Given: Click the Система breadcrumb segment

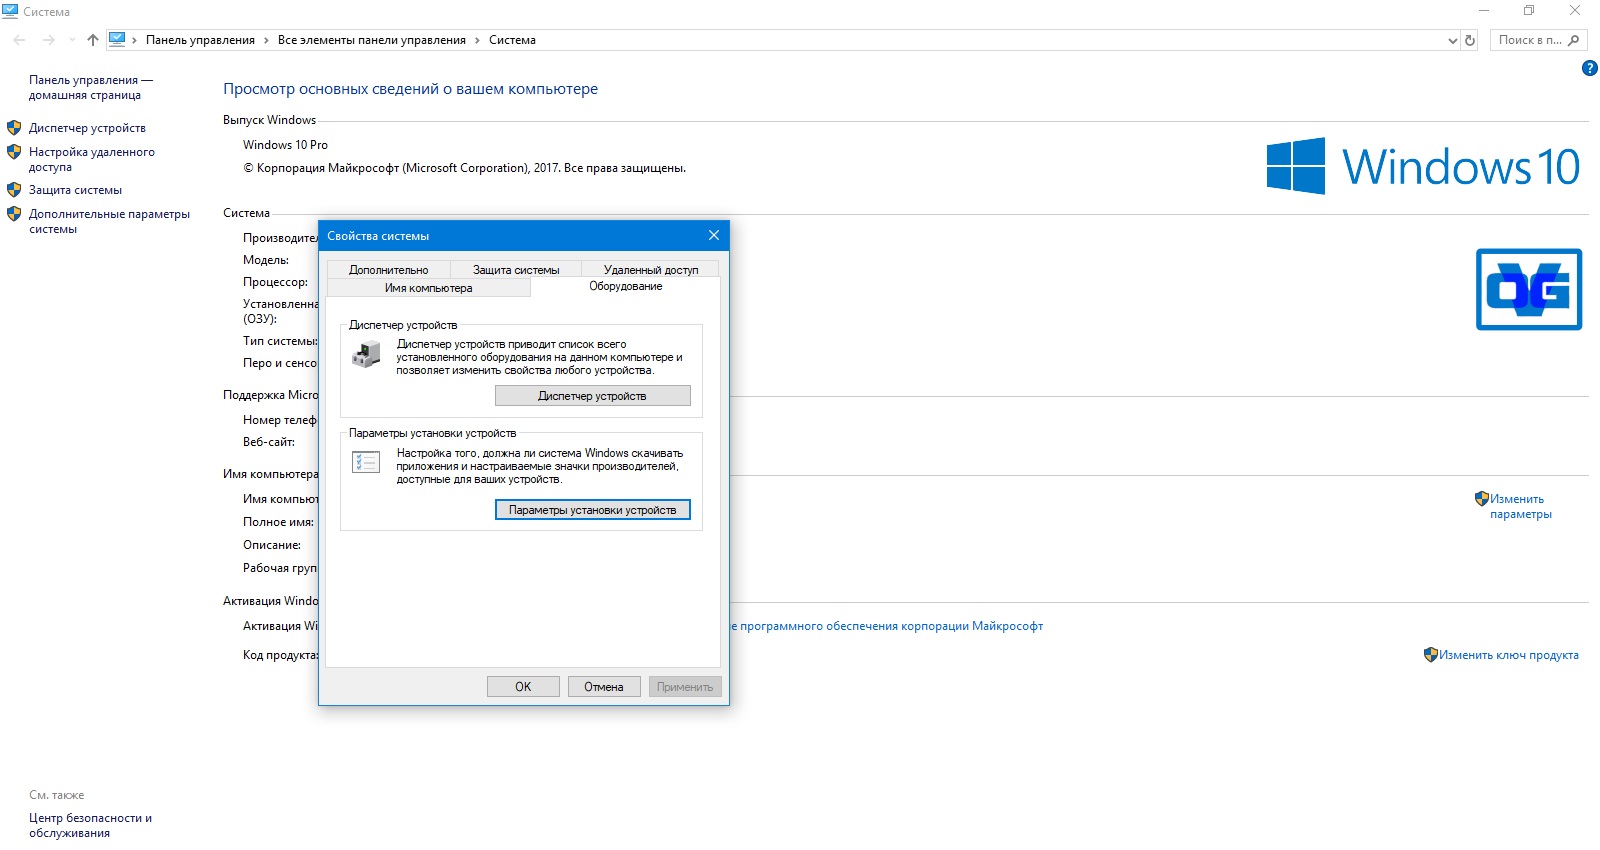Looking at the screenshot, I should 512,40.
